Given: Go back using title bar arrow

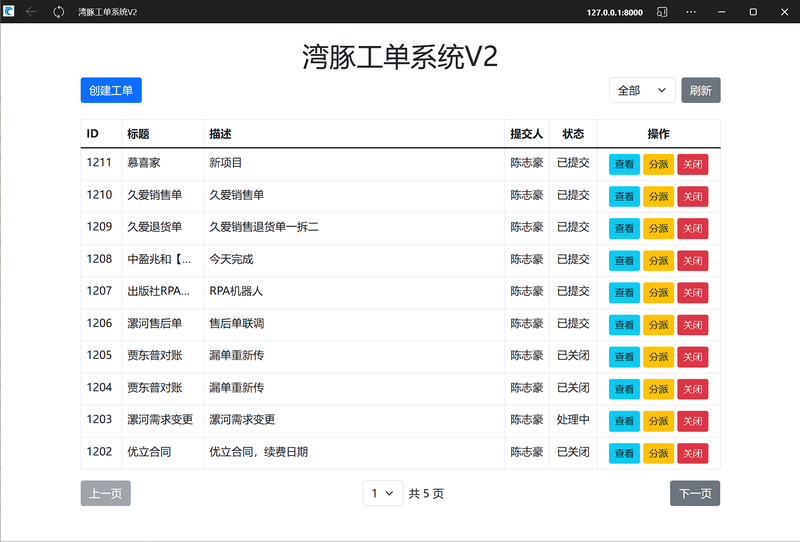Looking at the screenshot, I should click(31, 12).
